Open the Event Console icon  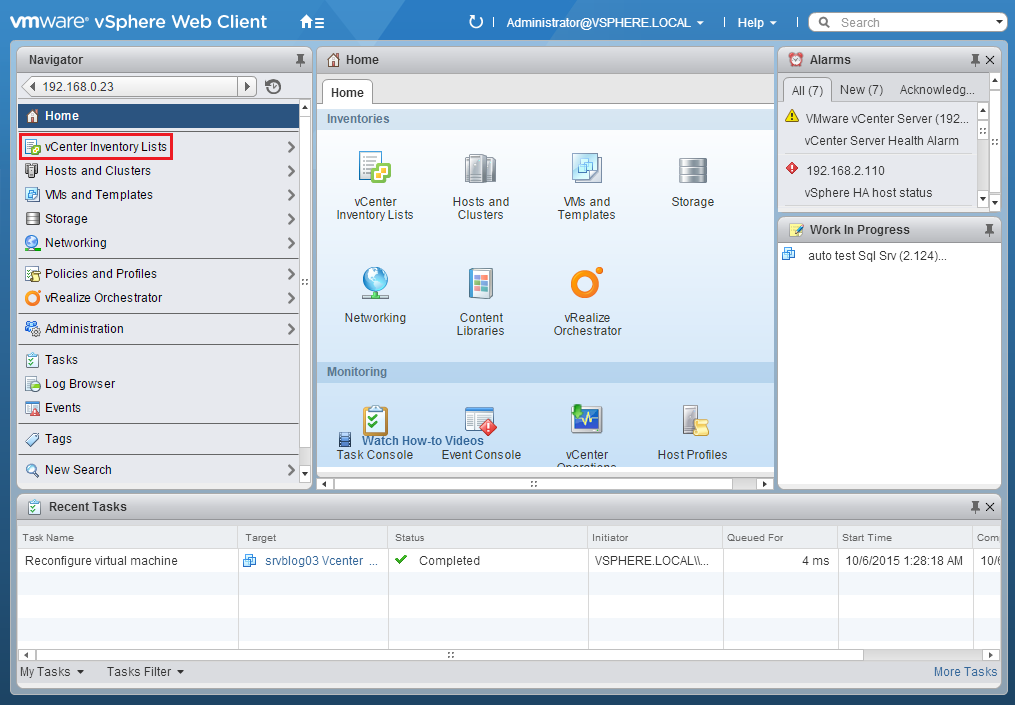[481, 420]
